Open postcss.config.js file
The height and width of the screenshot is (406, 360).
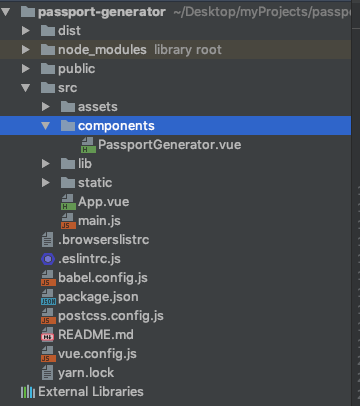(x=111, y=316)
